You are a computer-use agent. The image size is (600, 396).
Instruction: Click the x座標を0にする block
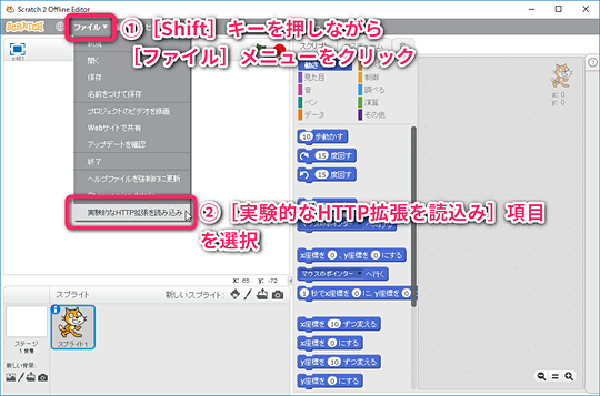[x=330, y=343]
